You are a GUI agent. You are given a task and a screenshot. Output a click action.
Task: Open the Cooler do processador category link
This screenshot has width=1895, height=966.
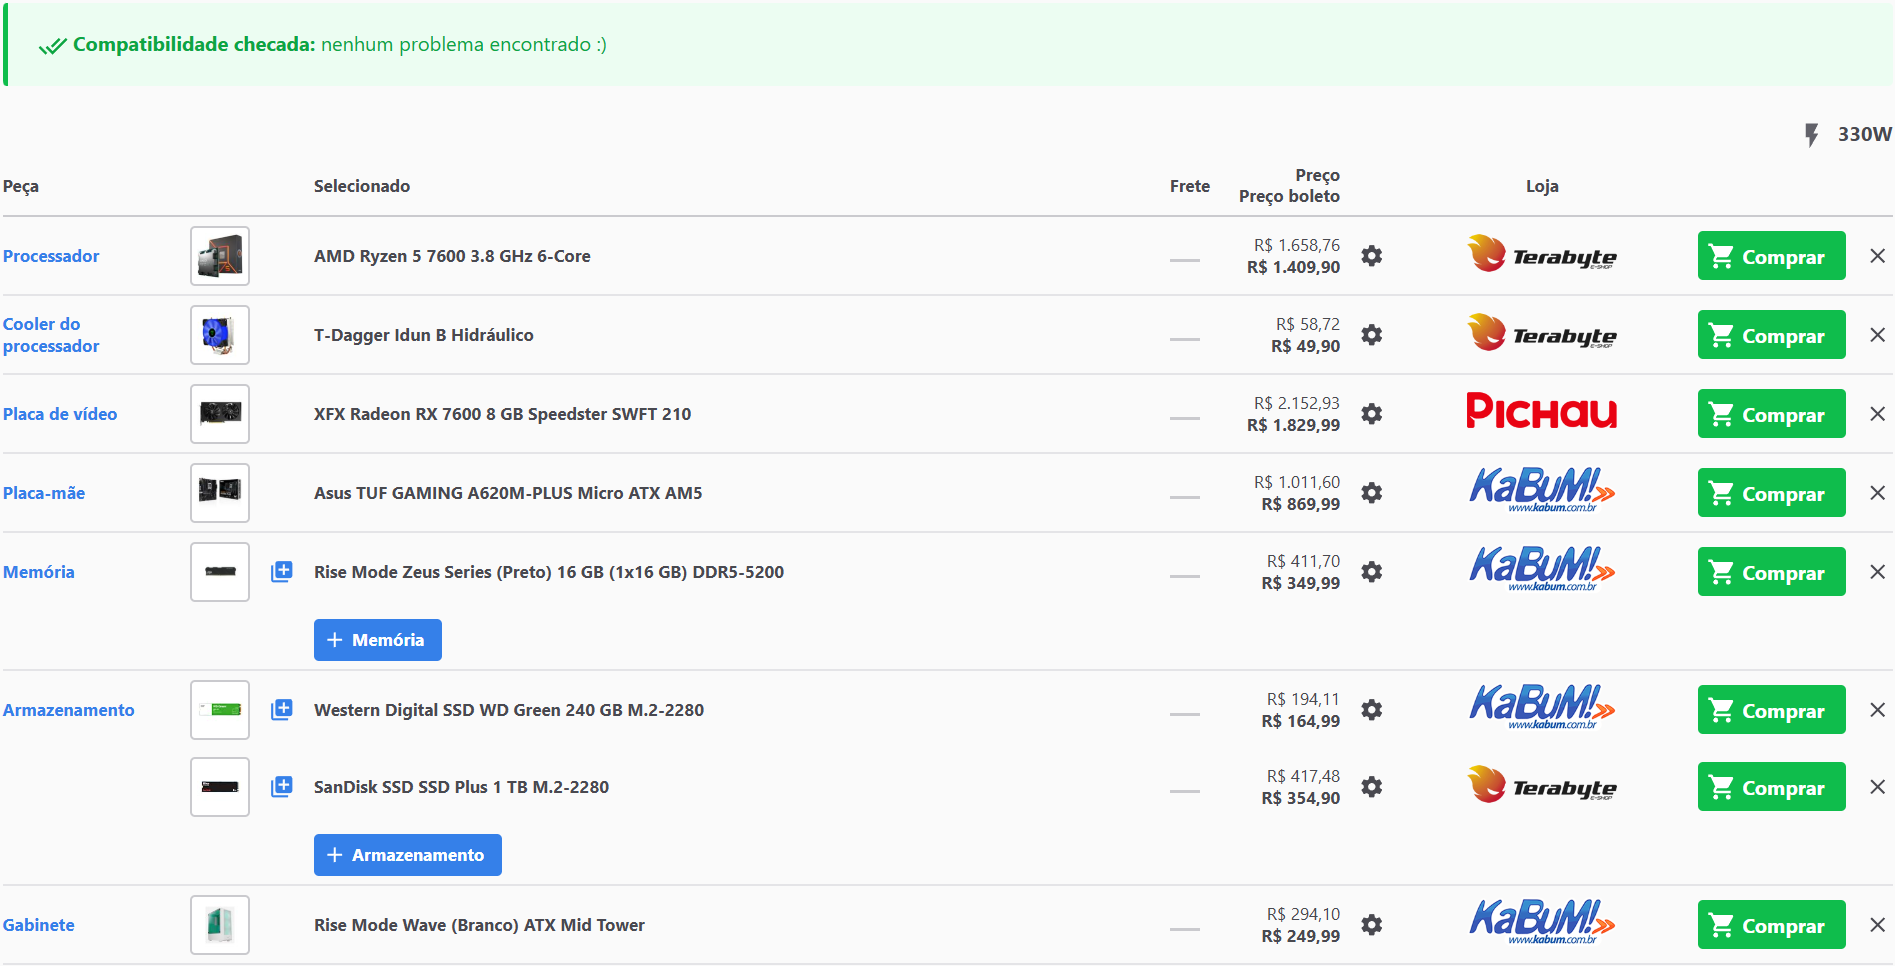click(x=51, y=335)
